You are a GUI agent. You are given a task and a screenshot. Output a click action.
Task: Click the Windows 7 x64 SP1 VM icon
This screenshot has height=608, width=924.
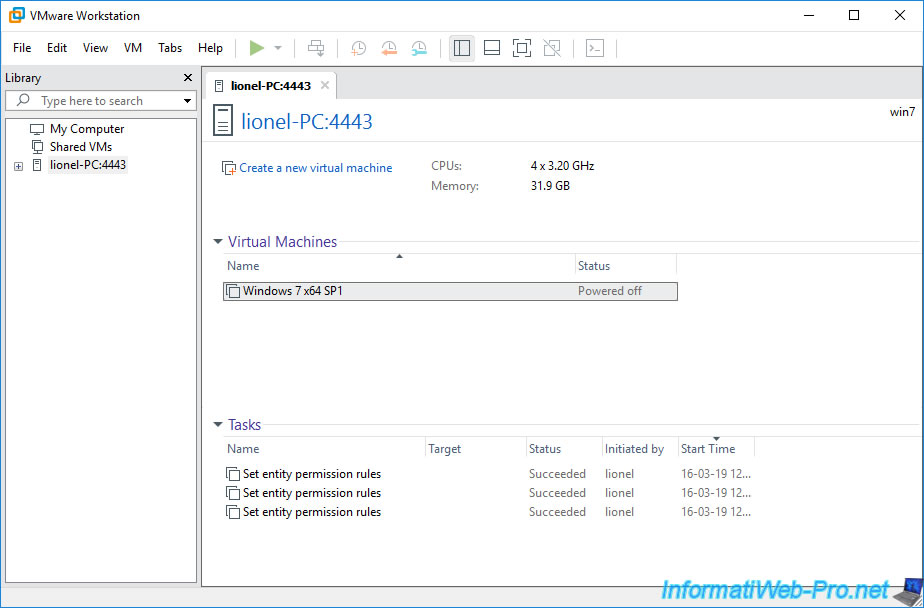pos(233,291)
